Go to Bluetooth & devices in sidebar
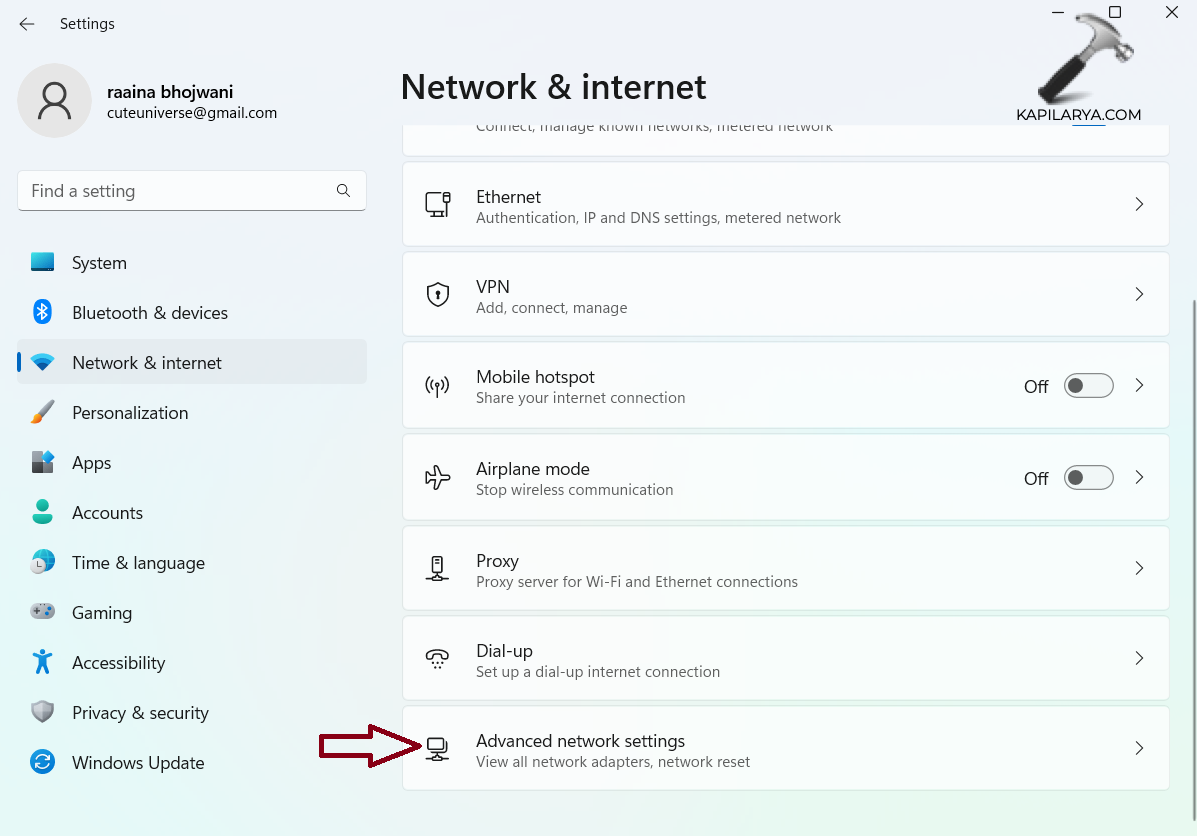1197x836 pixels. click(x=150, y=313)
